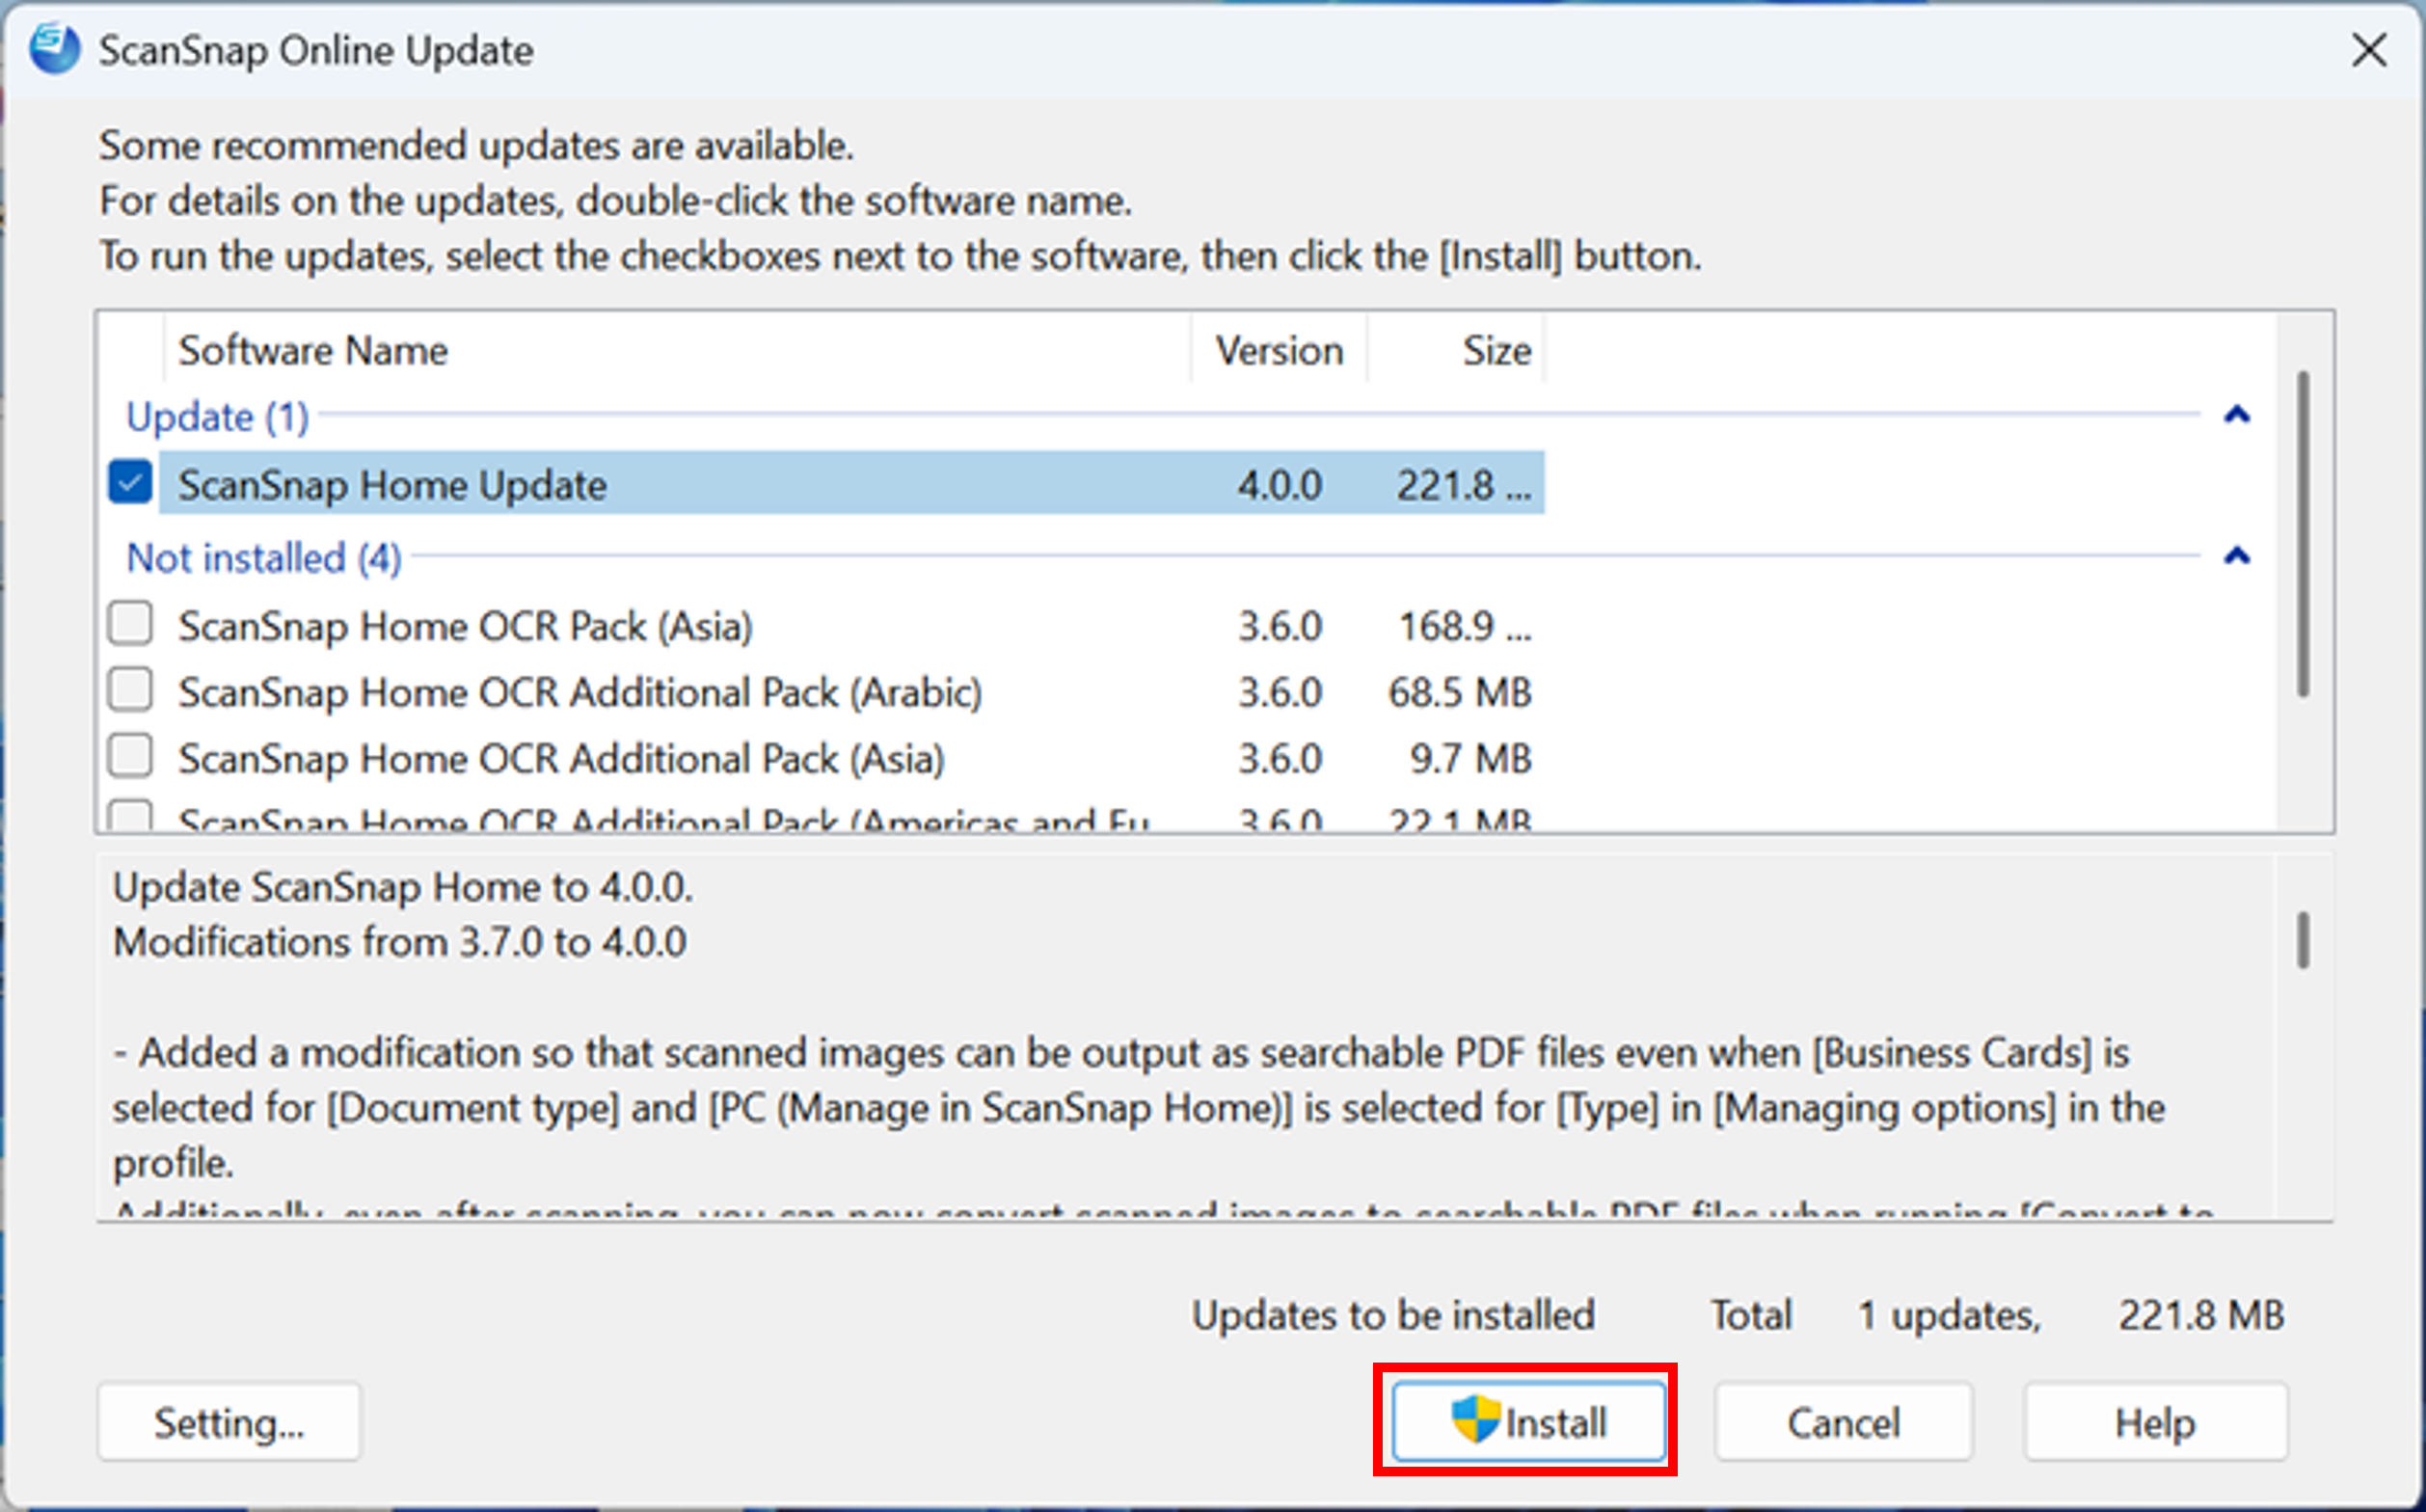Enable OCR Additional Pack (Arabic) checkbox
The image size is (2426, 1512).
(130, 691)
